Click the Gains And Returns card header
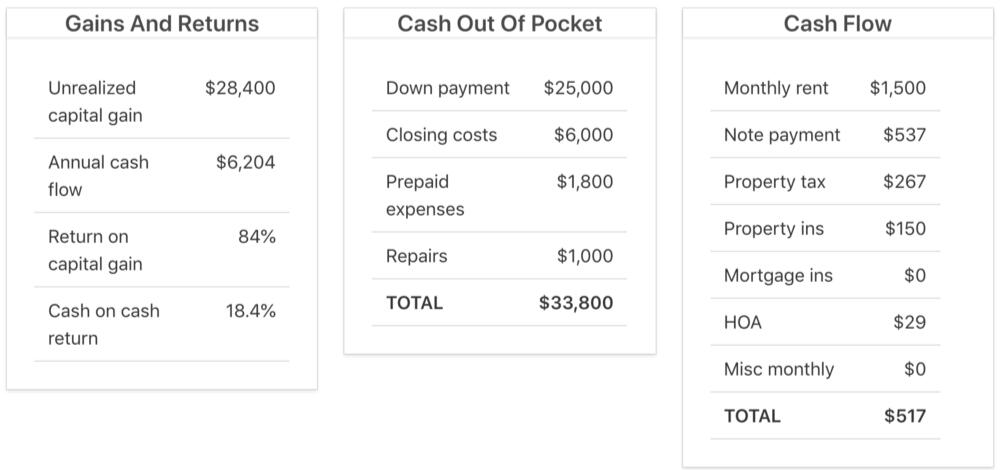 (x=161, y=24)
